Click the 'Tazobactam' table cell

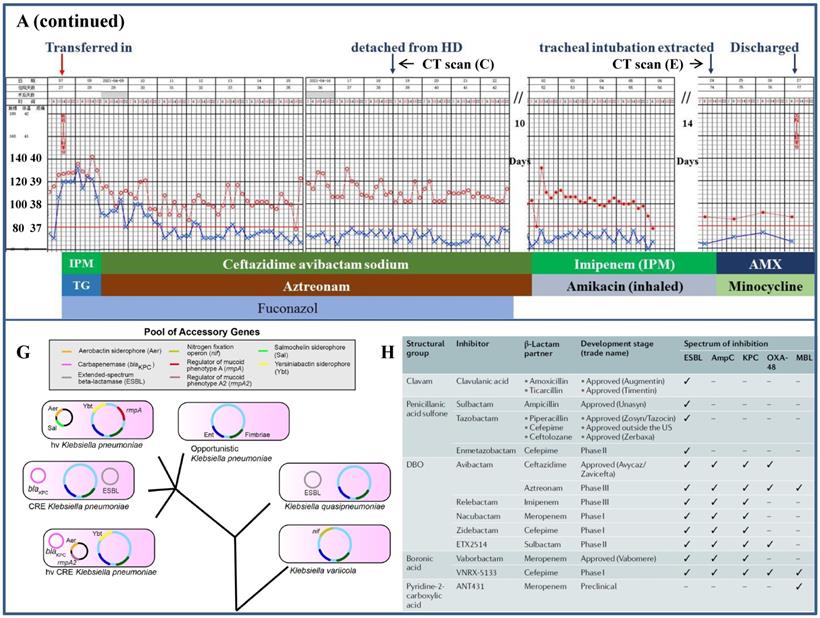(x=477, y=418)
